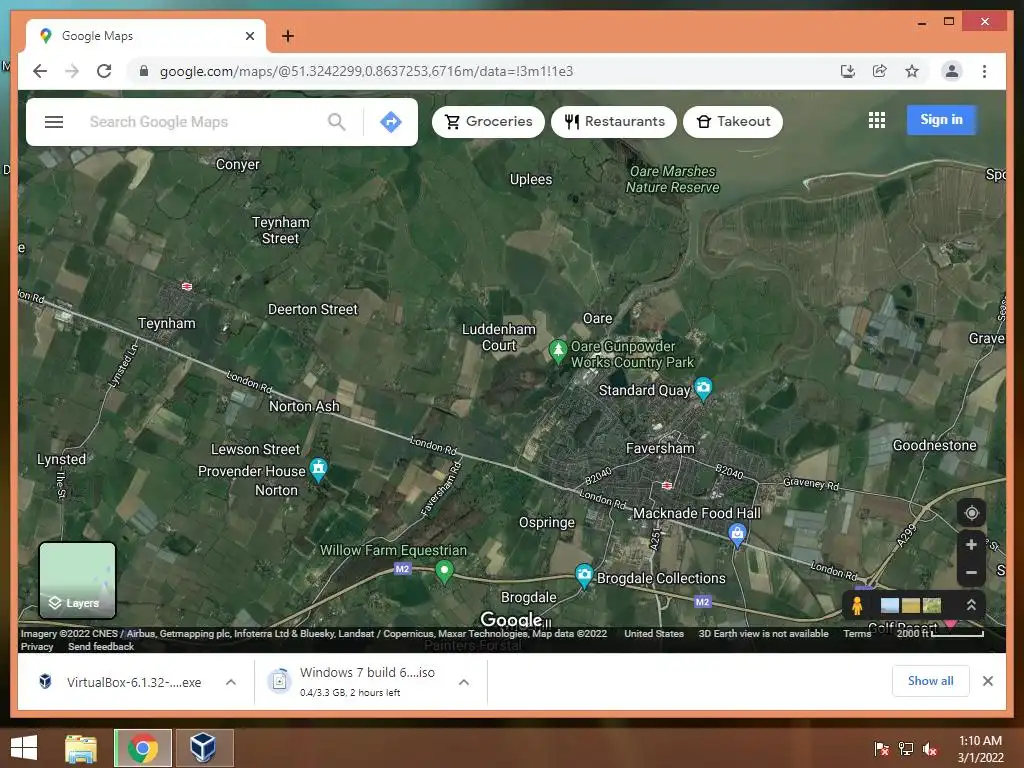Open the Google Maps hamburger menu
The height and width of the screenshot is (768, 1024).
pyautogui.click(x=54, y=122)
